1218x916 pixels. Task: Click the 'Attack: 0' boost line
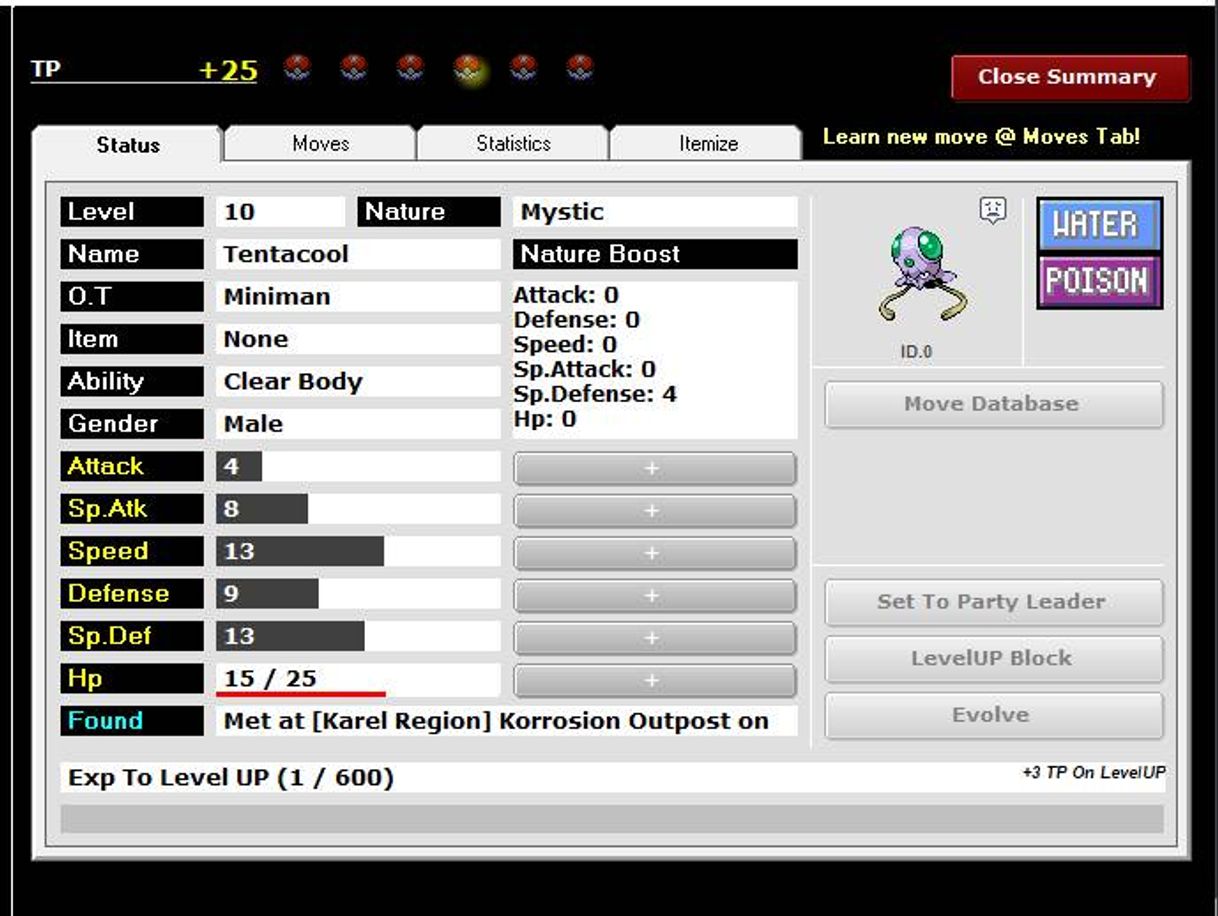click(x=566, y=295)
